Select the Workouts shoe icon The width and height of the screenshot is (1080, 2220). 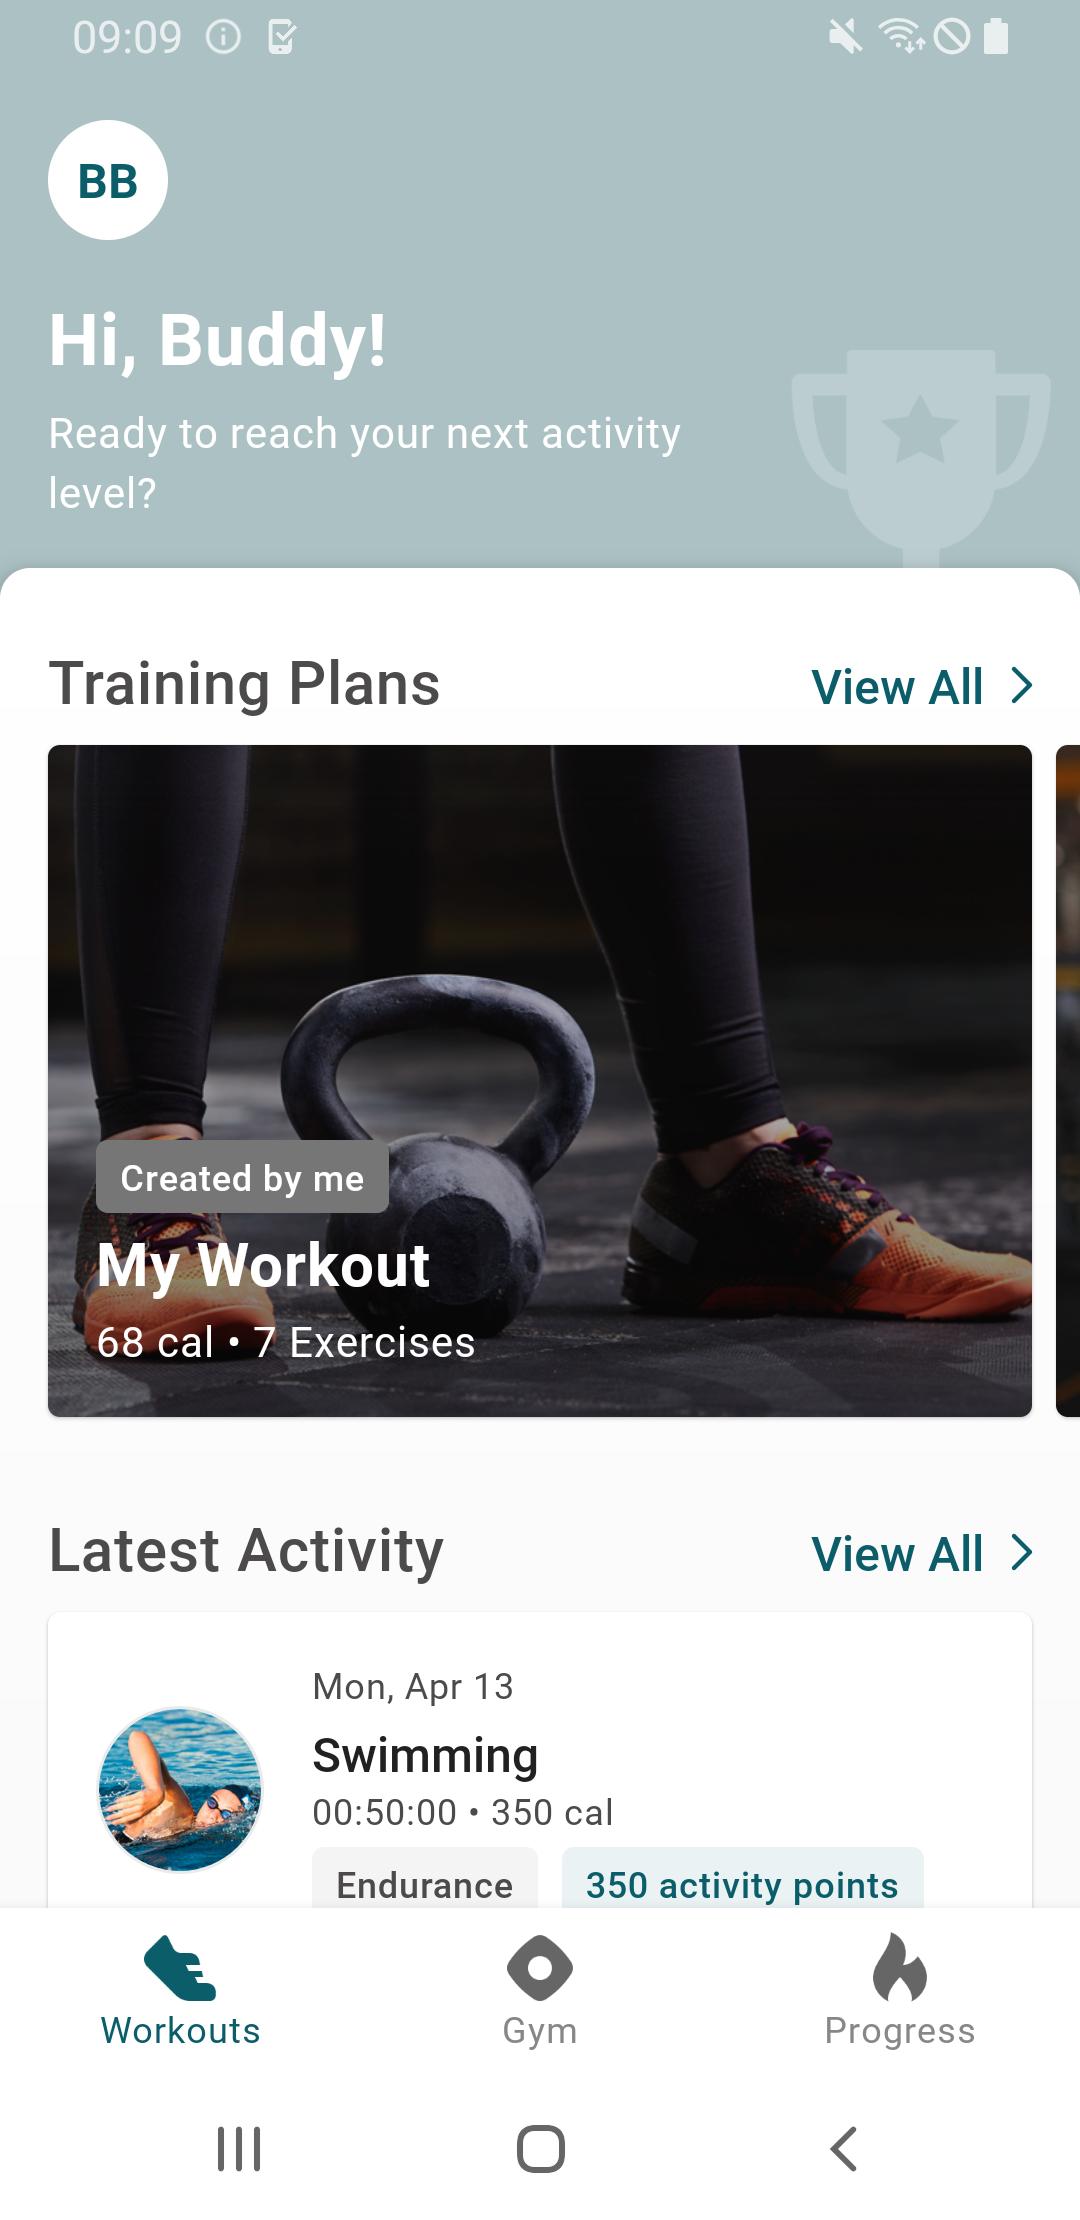click(x=180, y=1968)
